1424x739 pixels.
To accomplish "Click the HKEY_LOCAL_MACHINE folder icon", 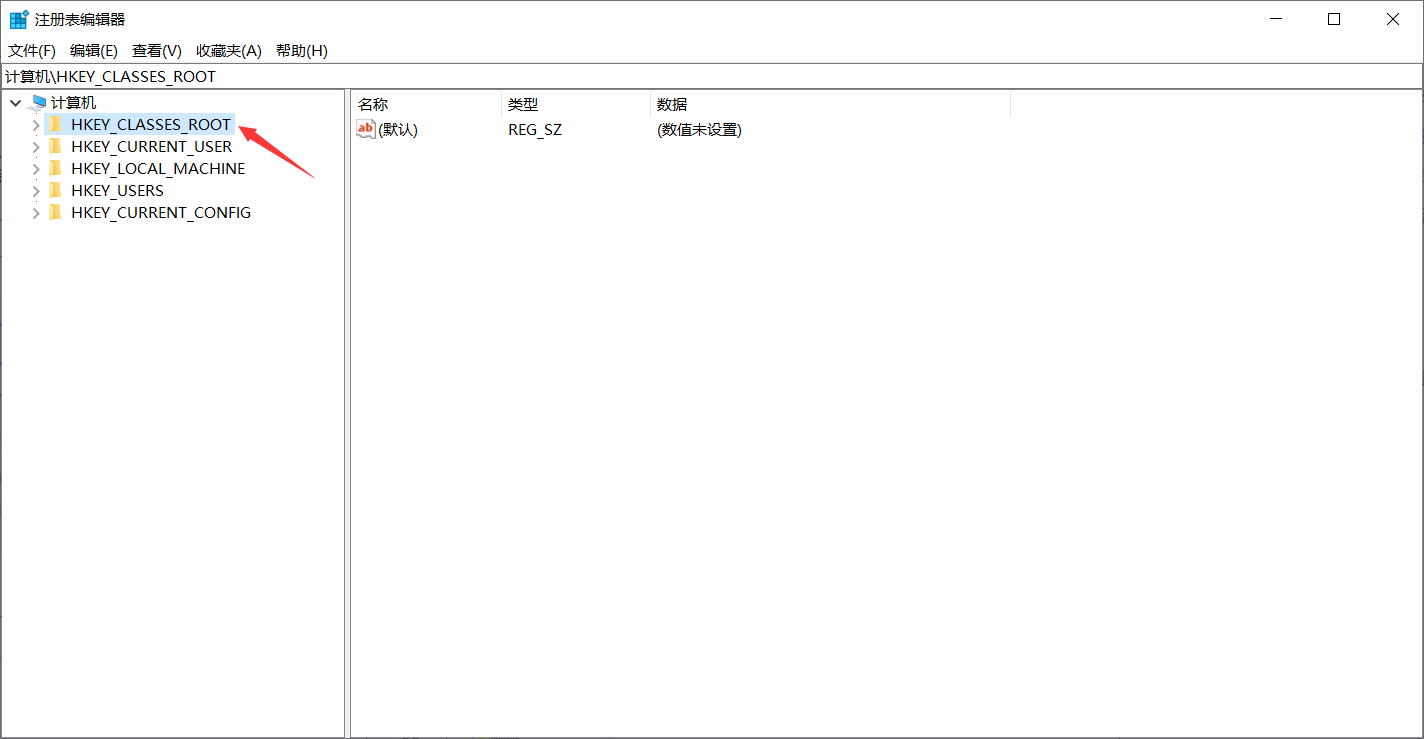I will coord(55,168).
